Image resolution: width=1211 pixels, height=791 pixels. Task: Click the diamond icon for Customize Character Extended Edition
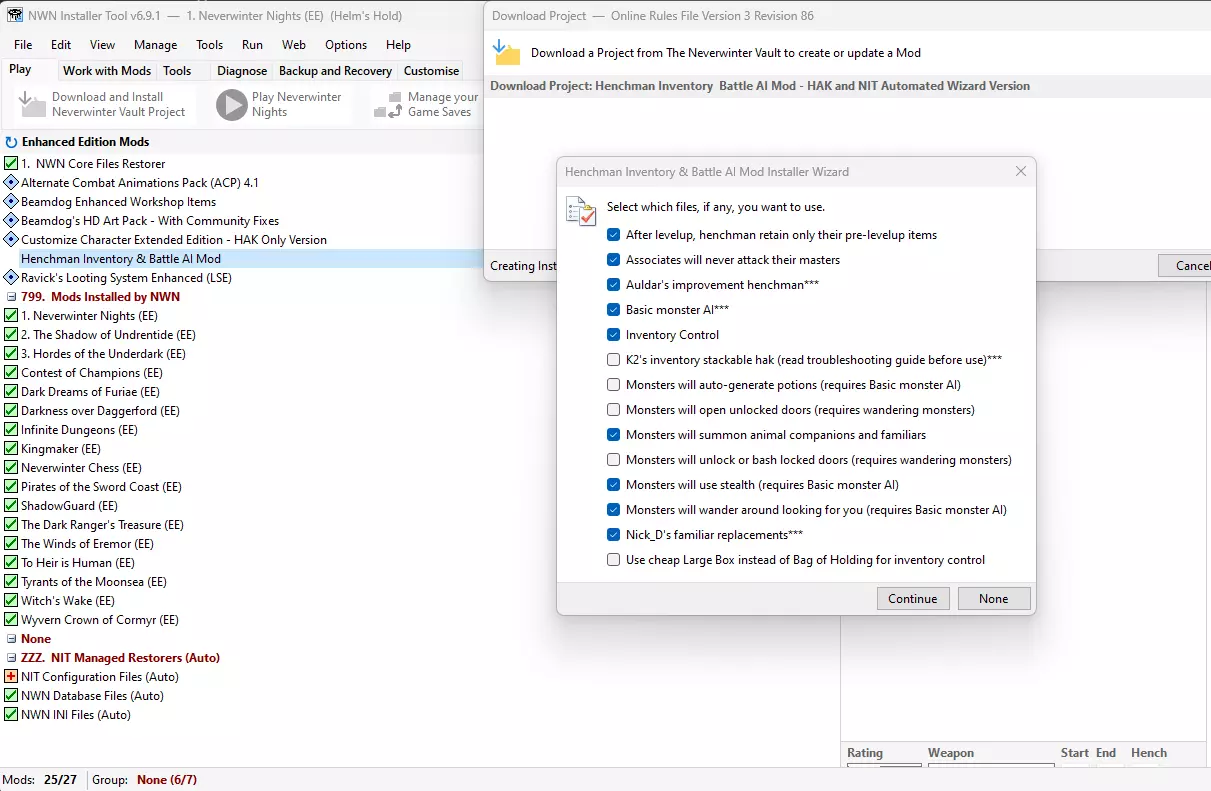(x=12, y=240)
